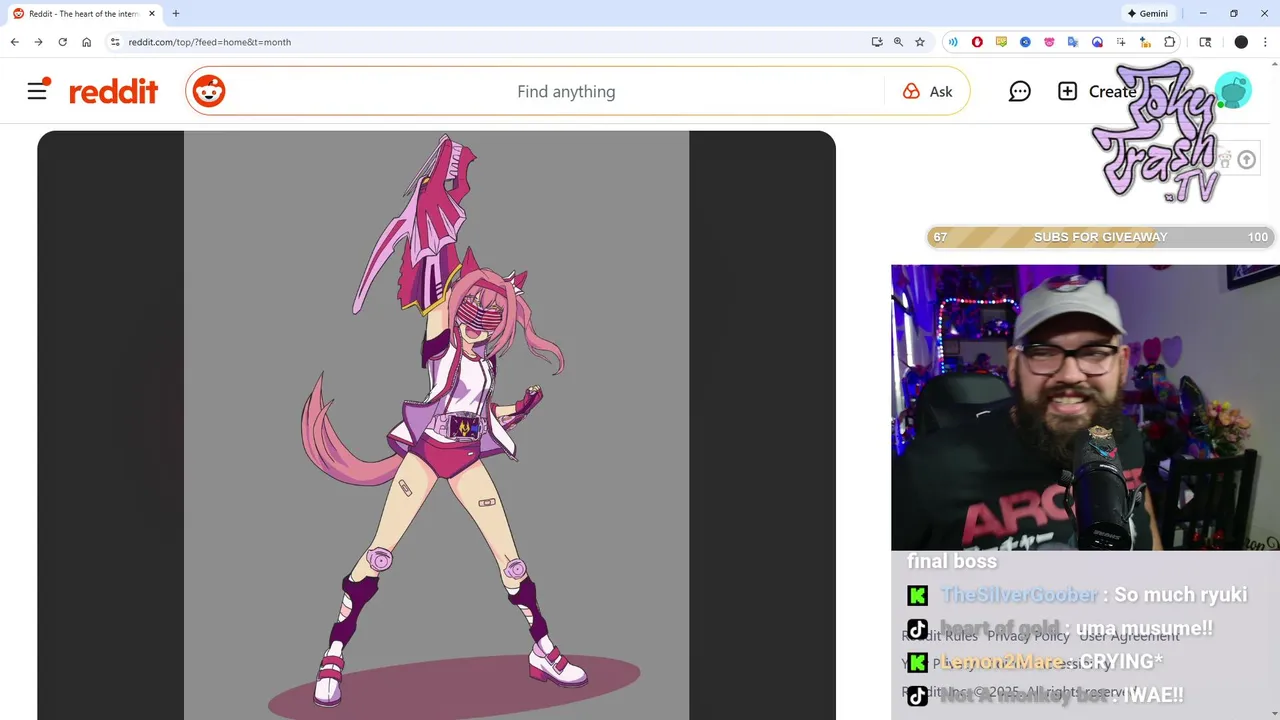Click the dashed selection capture extension icon
The width and height of the screenshot is (1280, 720).
click(1121, 42)
